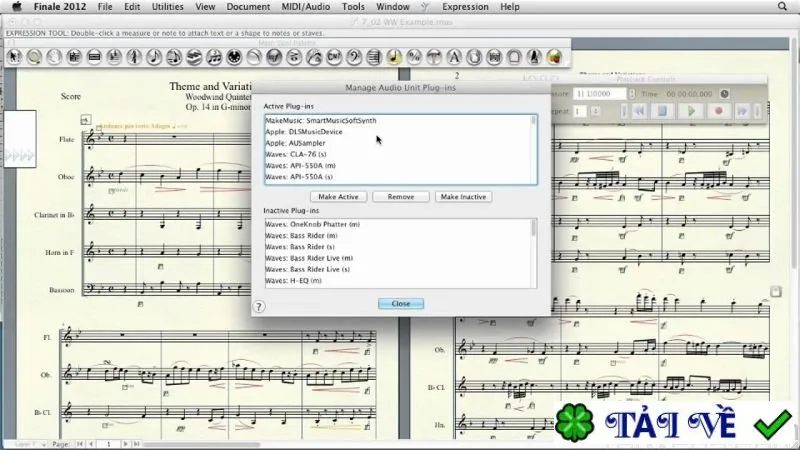Open the Document menu
This screenshot has height=450, width=800.
click(248, 7)
